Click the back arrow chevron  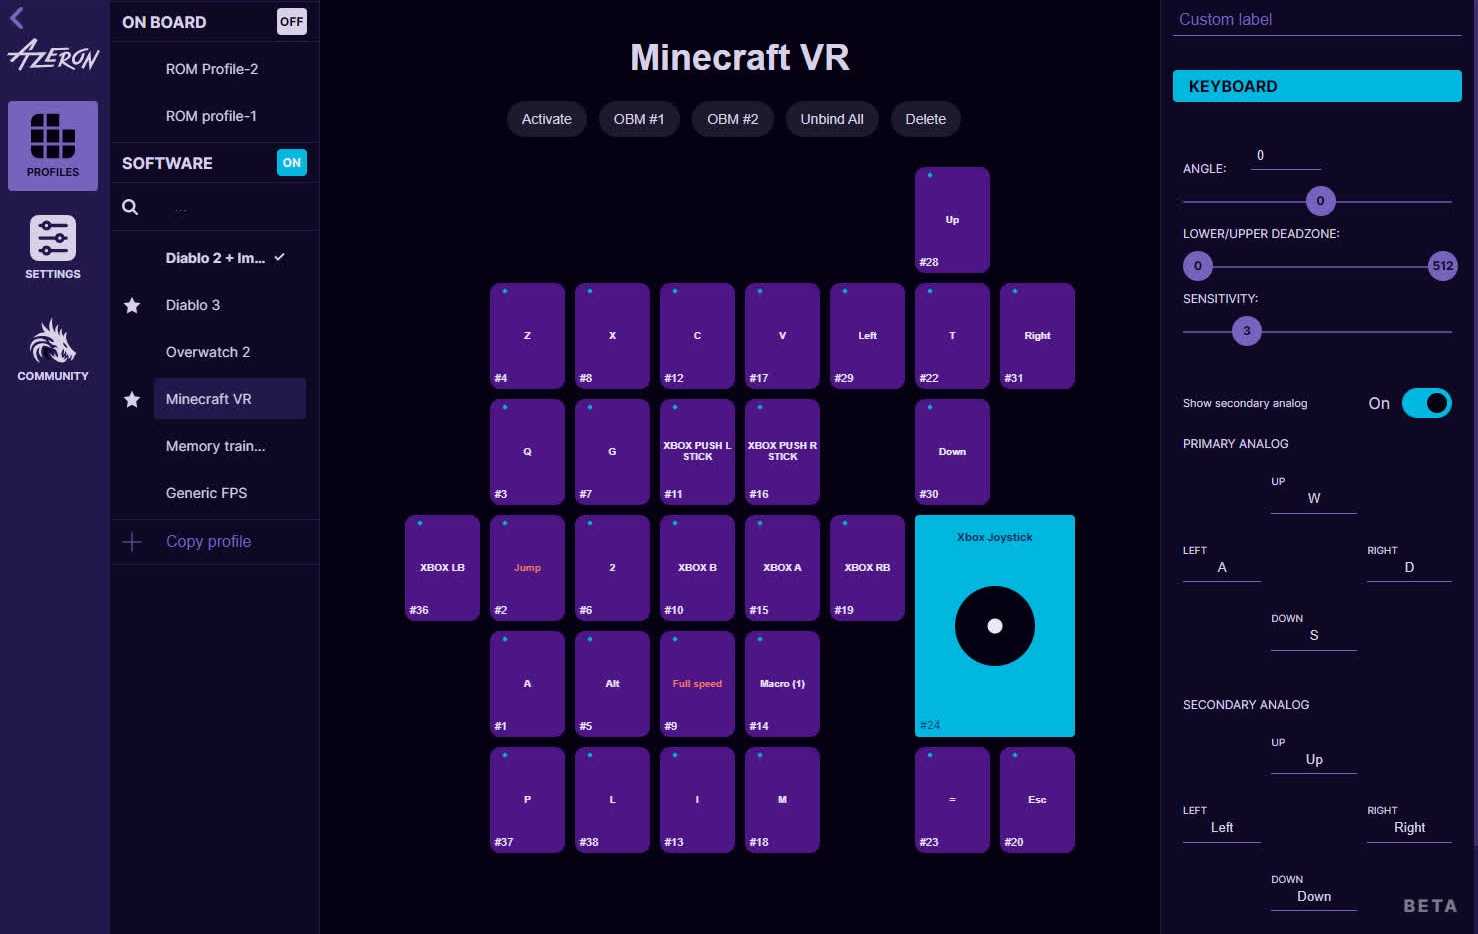[17, 17]
